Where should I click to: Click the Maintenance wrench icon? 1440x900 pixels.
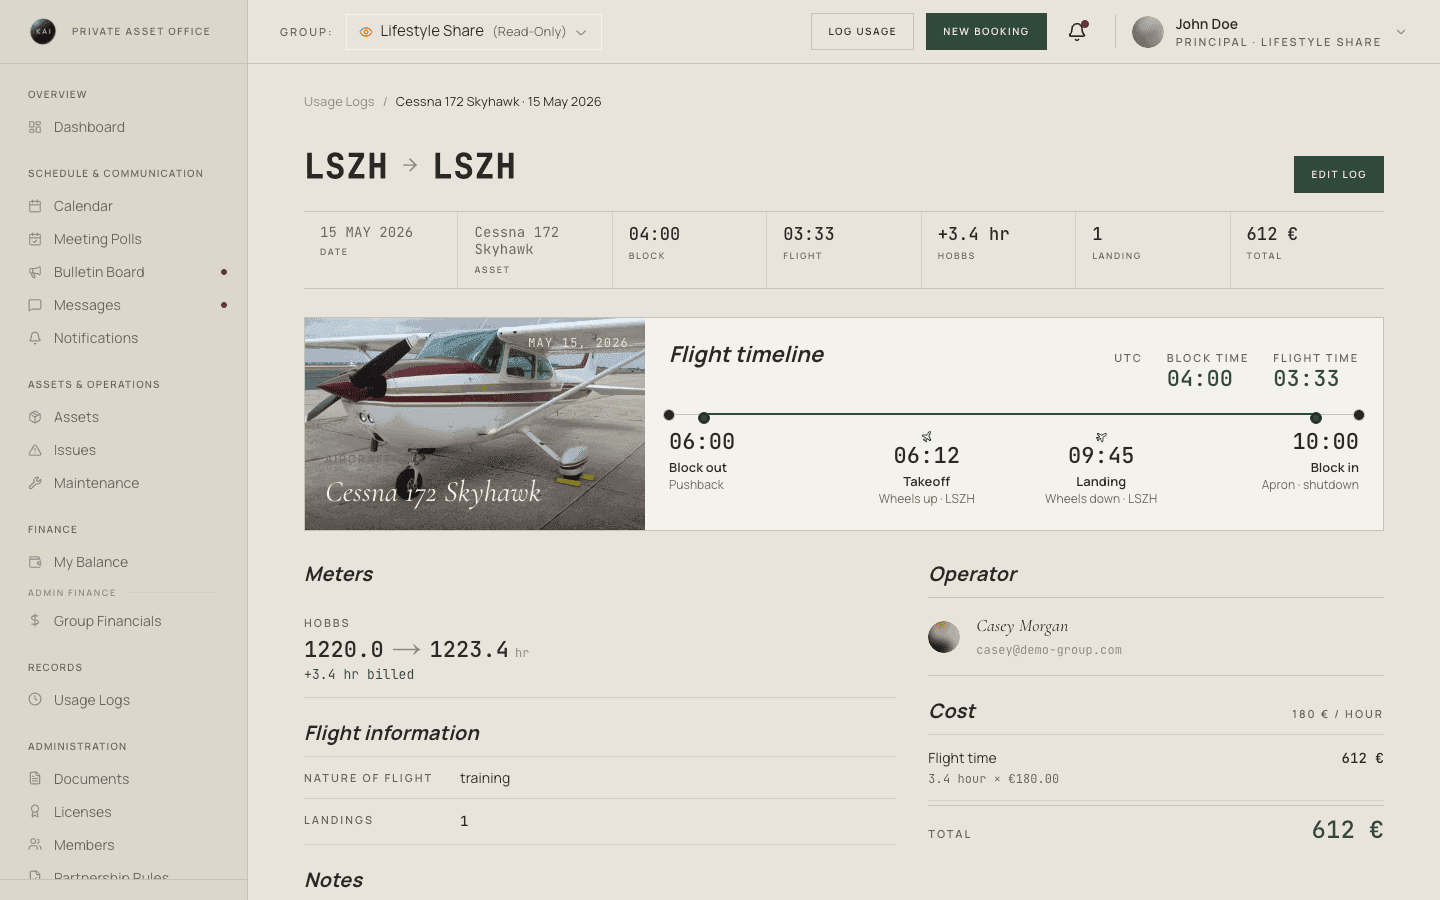35,483
